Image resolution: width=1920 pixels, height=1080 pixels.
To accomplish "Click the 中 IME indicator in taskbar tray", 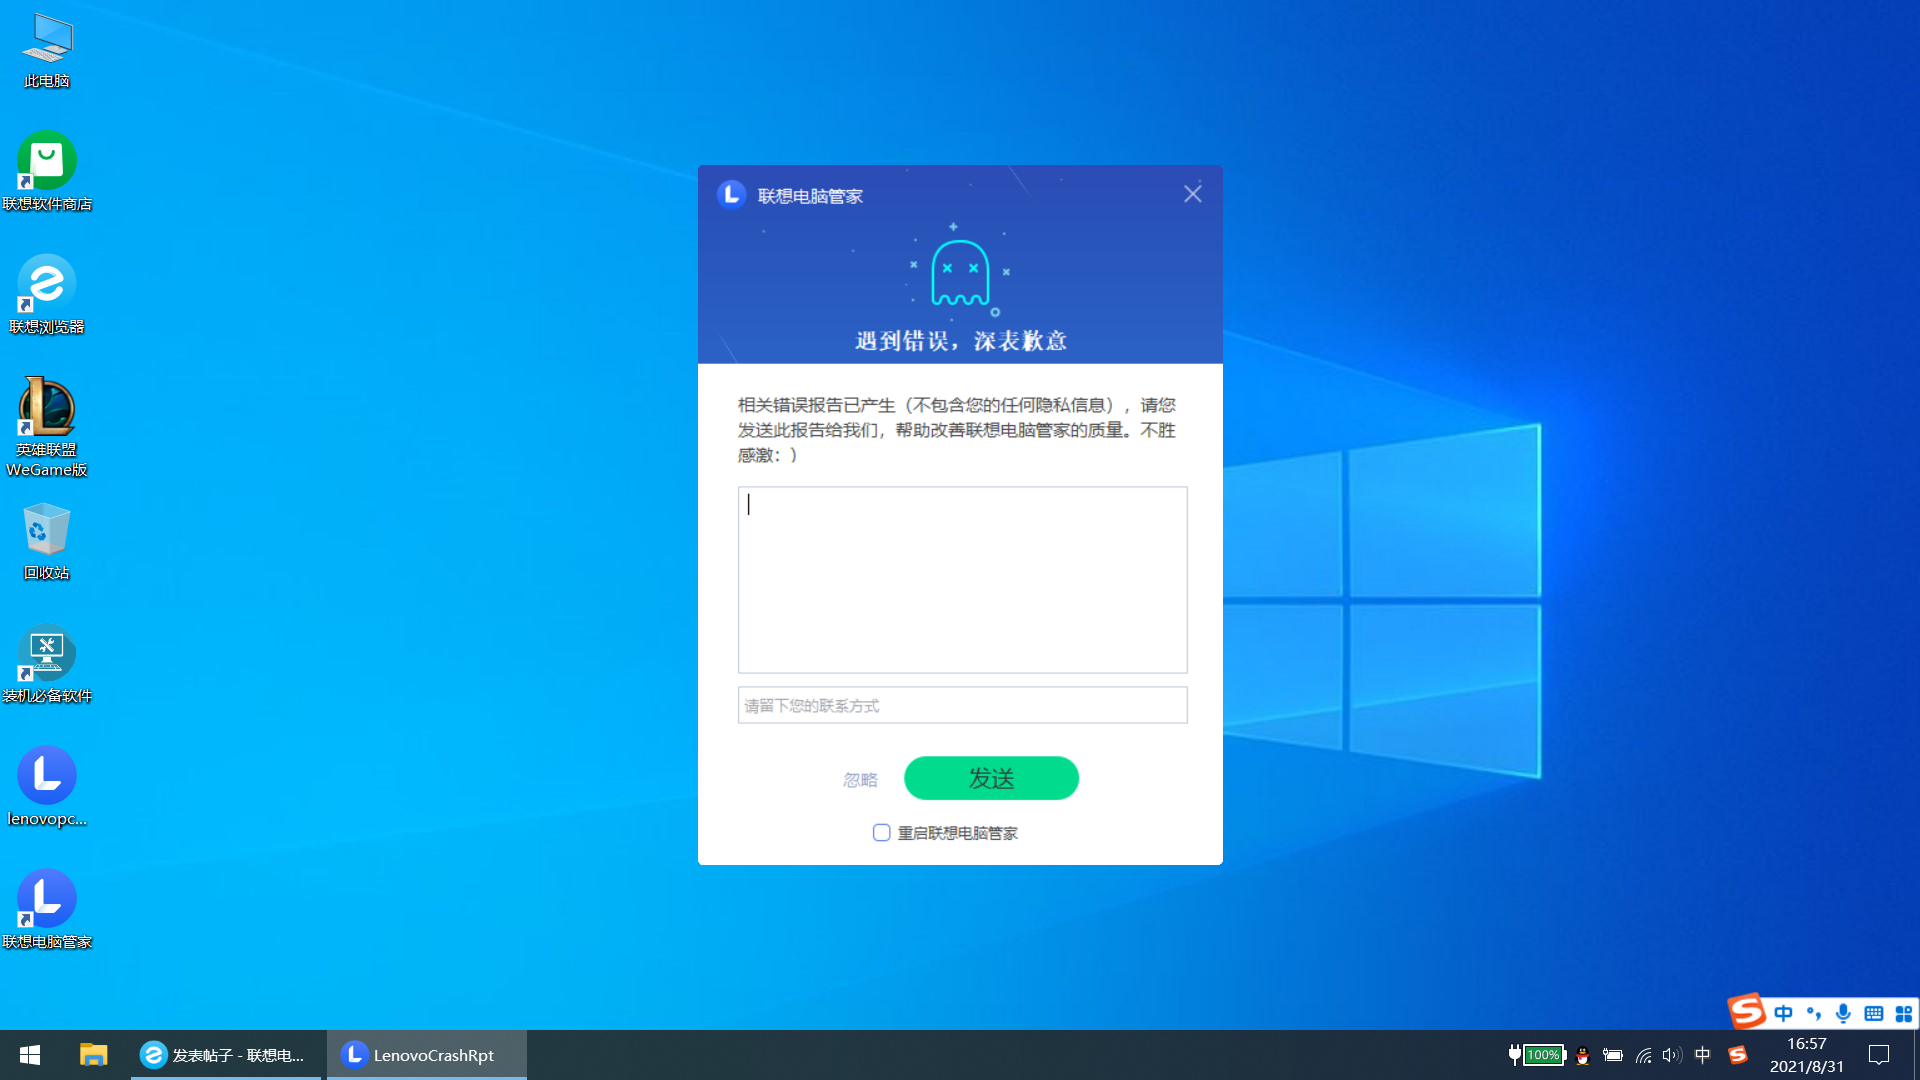I will point(1703,1055).
